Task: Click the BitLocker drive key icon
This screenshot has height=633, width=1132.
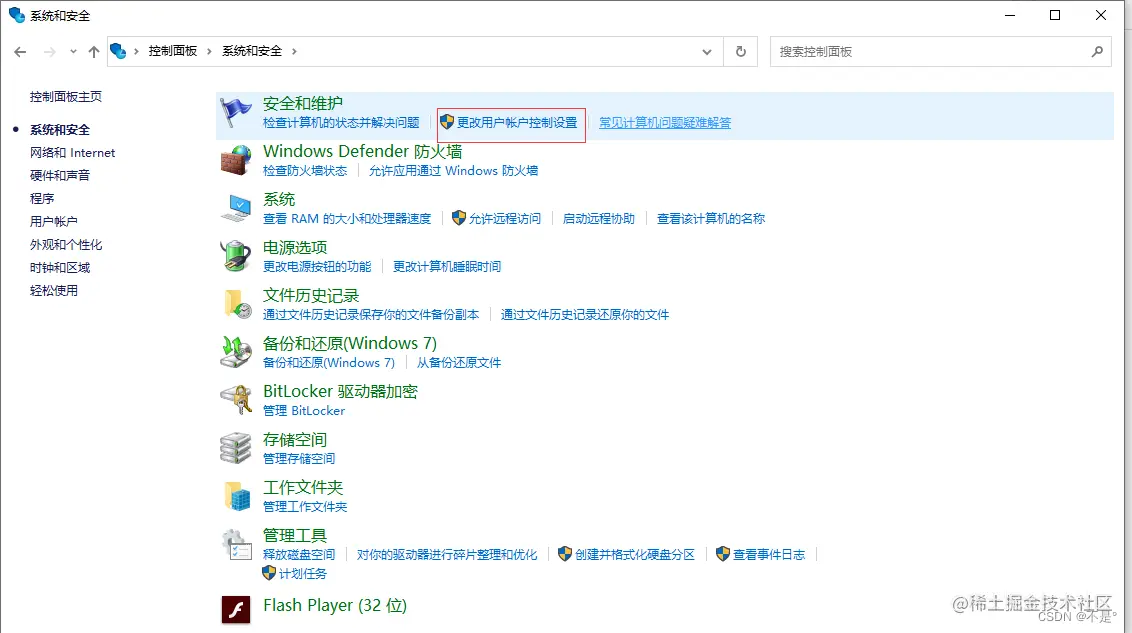Action: (235, 400)
